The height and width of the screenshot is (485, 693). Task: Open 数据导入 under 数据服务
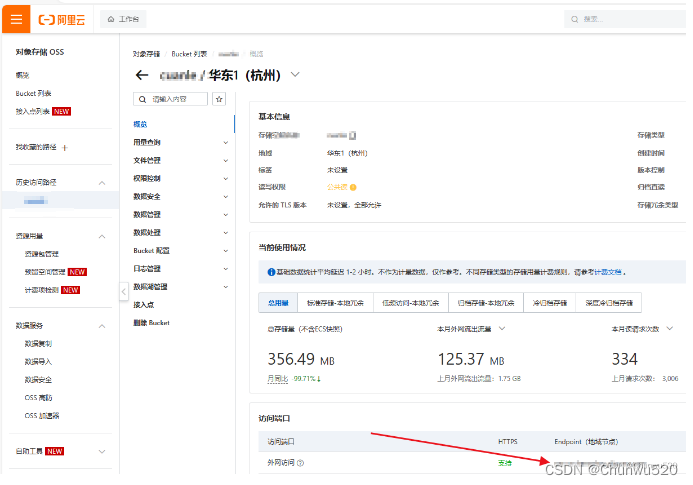click(x=38, y=362)
